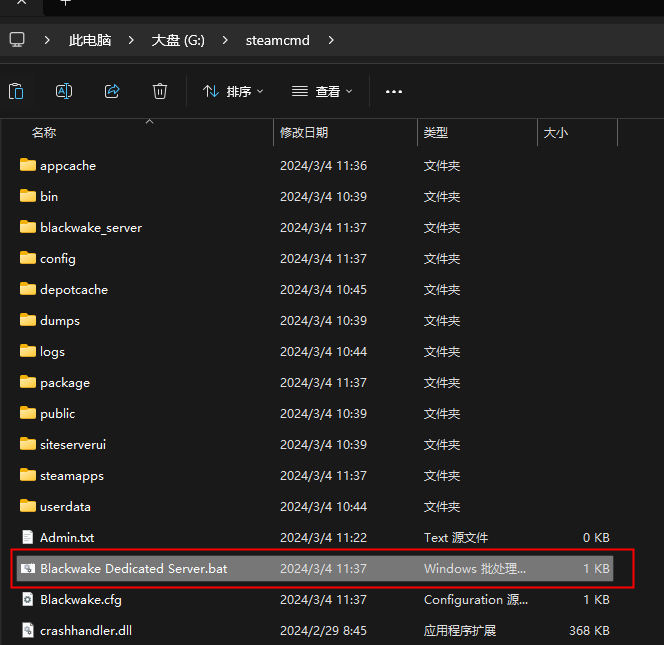Select the file name Blackwake Dedicated Server.bat

[133, 568]
